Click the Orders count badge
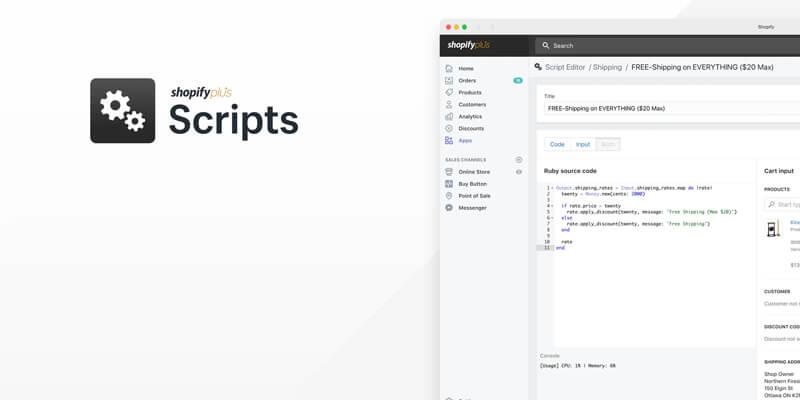Viewport: 800px width, 400px height. tap(518, 81)
